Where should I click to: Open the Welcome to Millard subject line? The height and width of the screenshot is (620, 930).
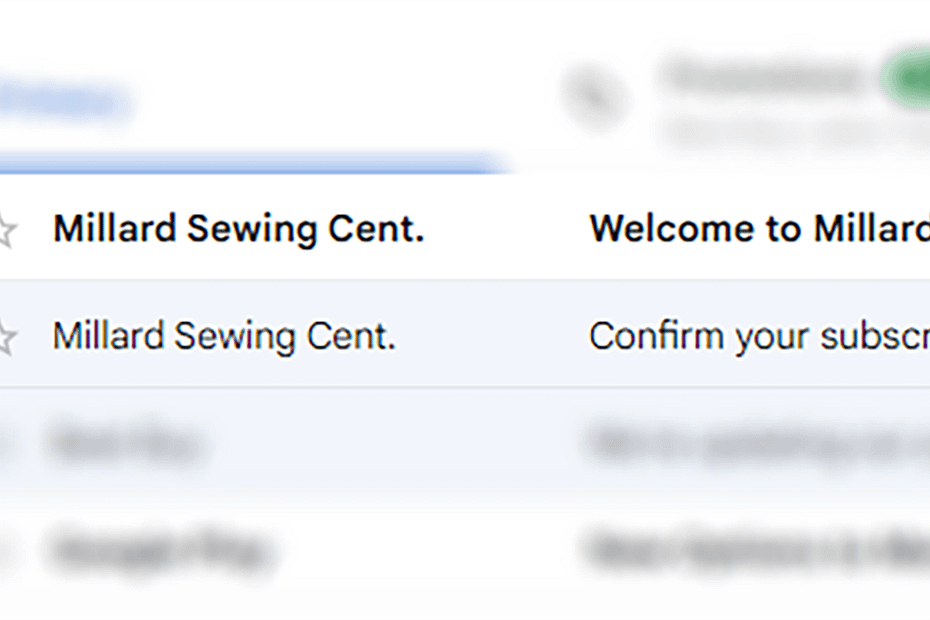[758, 229]
